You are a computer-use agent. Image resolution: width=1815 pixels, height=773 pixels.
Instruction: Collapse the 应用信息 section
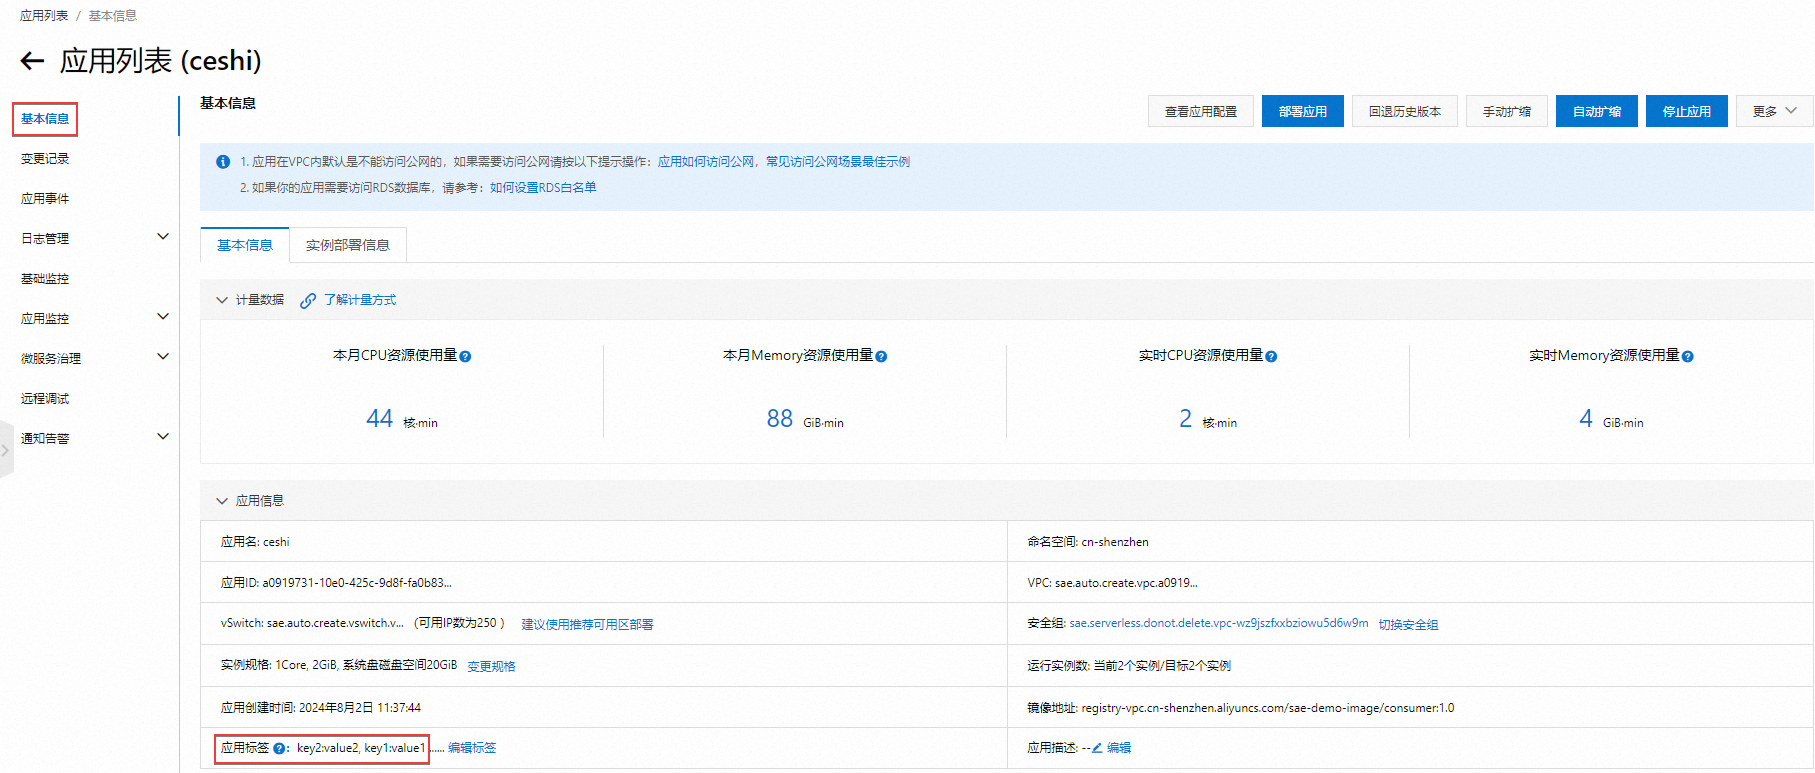(x=222, y=501)
